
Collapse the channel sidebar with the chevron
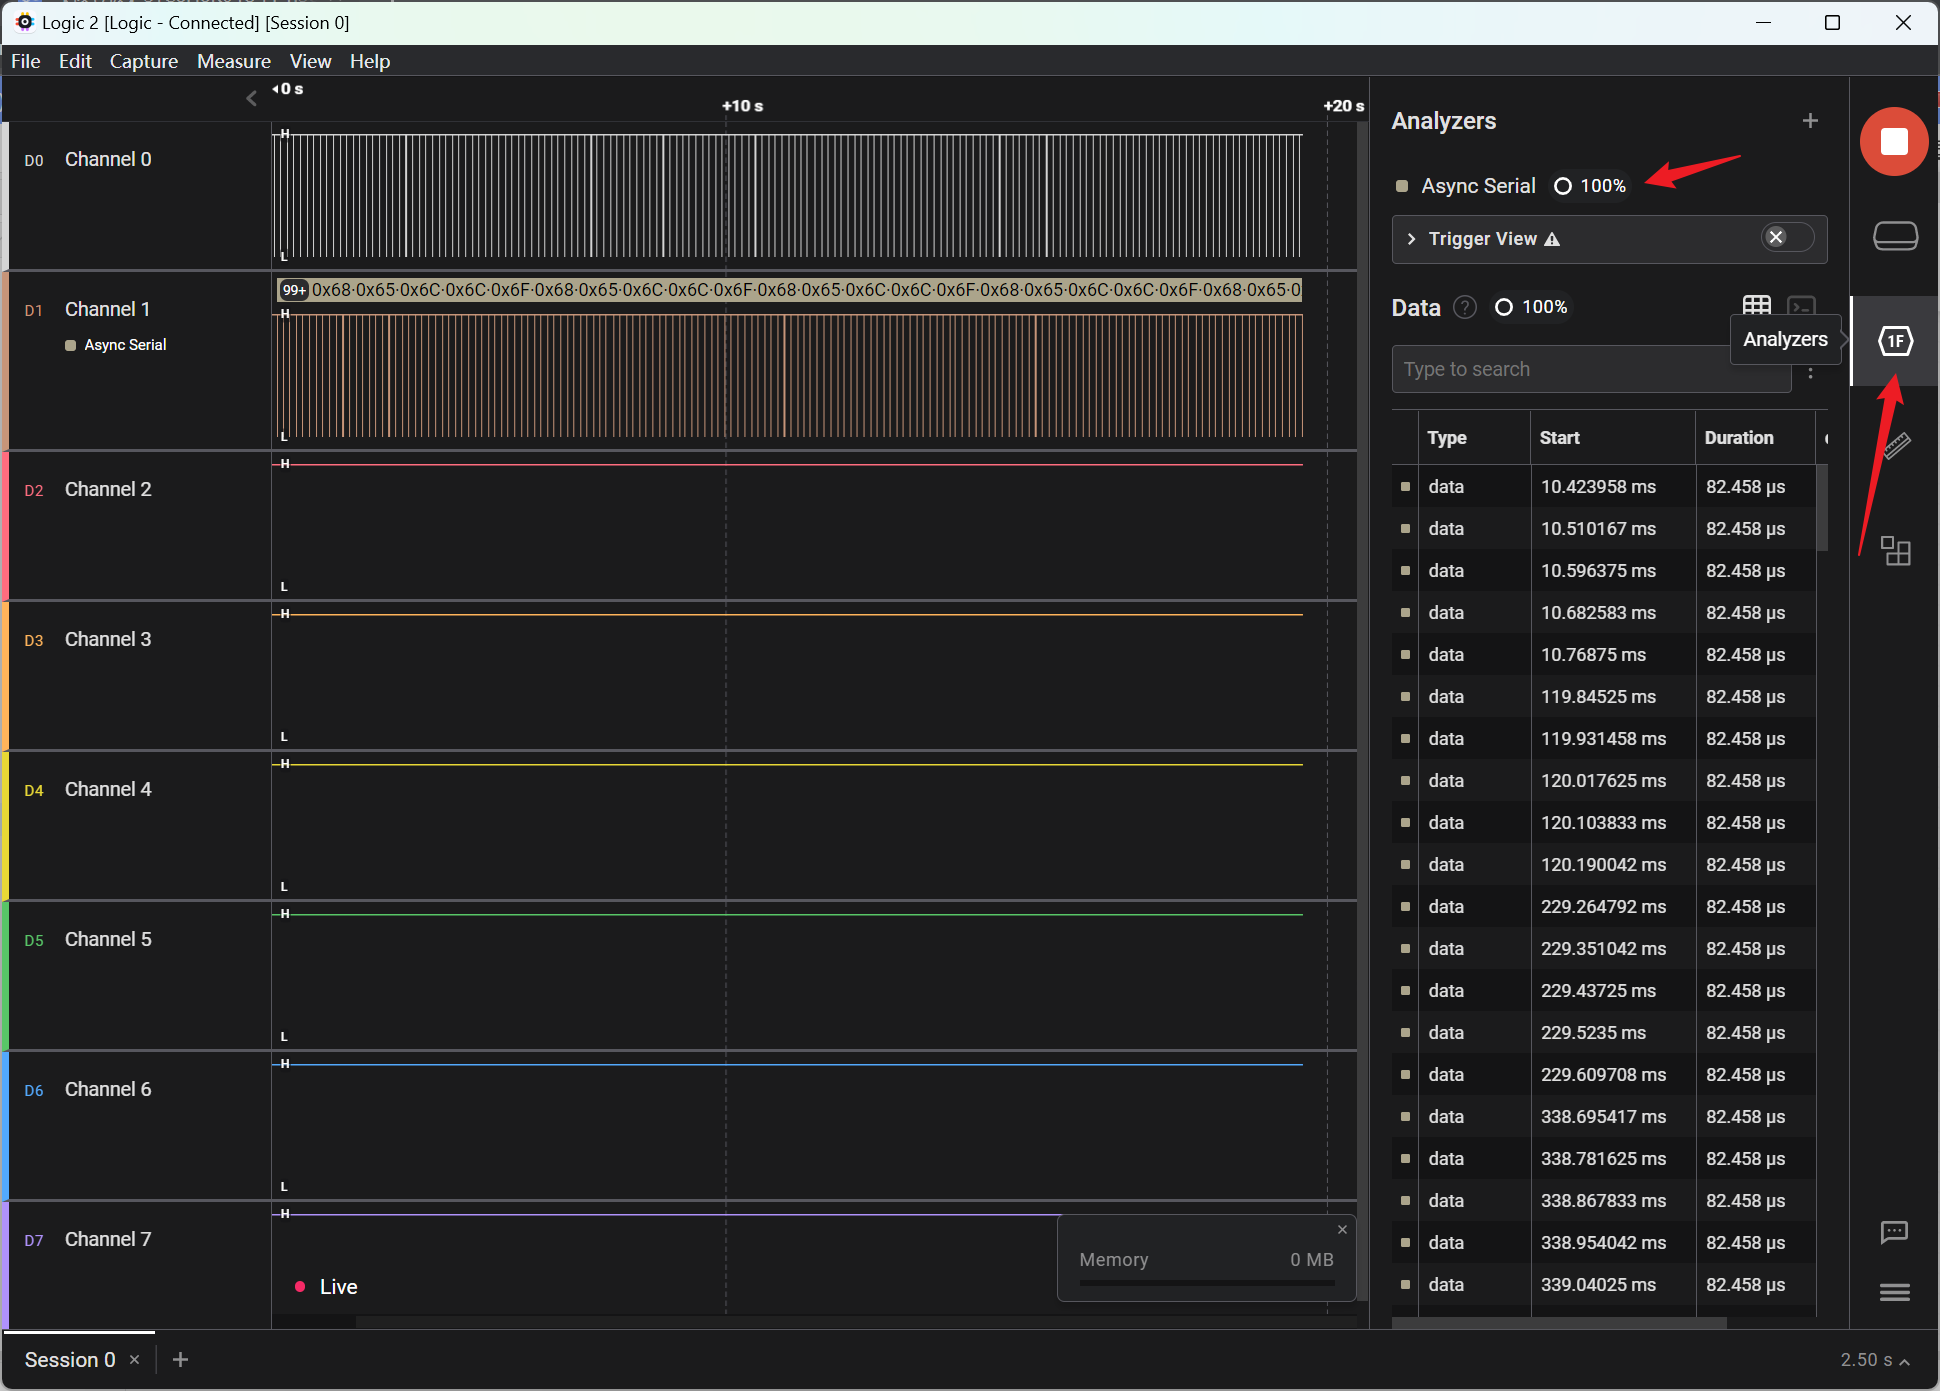point(251,98)
